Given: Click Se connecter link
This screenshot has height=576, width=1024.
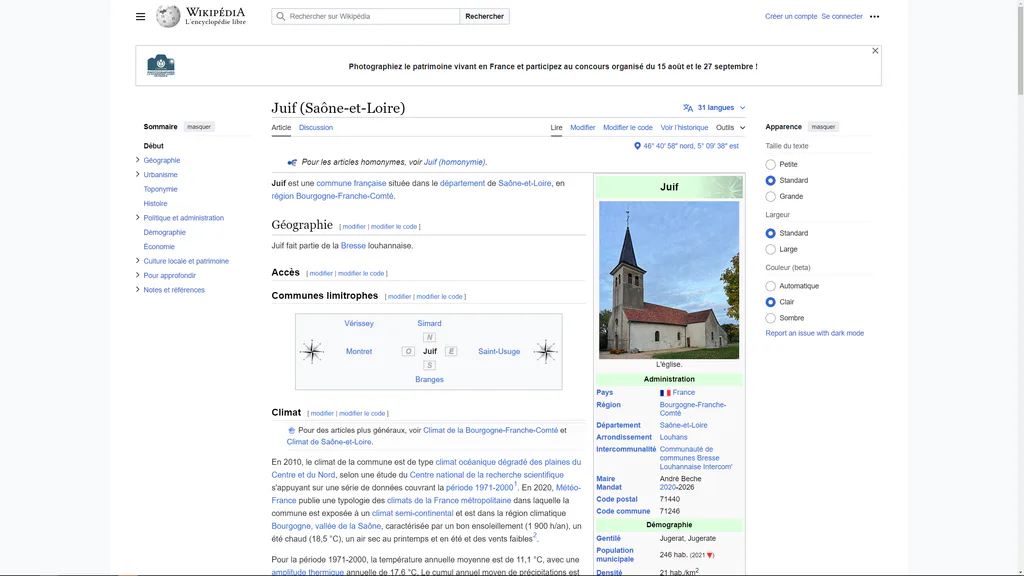Looking at the screenshot, I should (x=842, y=16).
